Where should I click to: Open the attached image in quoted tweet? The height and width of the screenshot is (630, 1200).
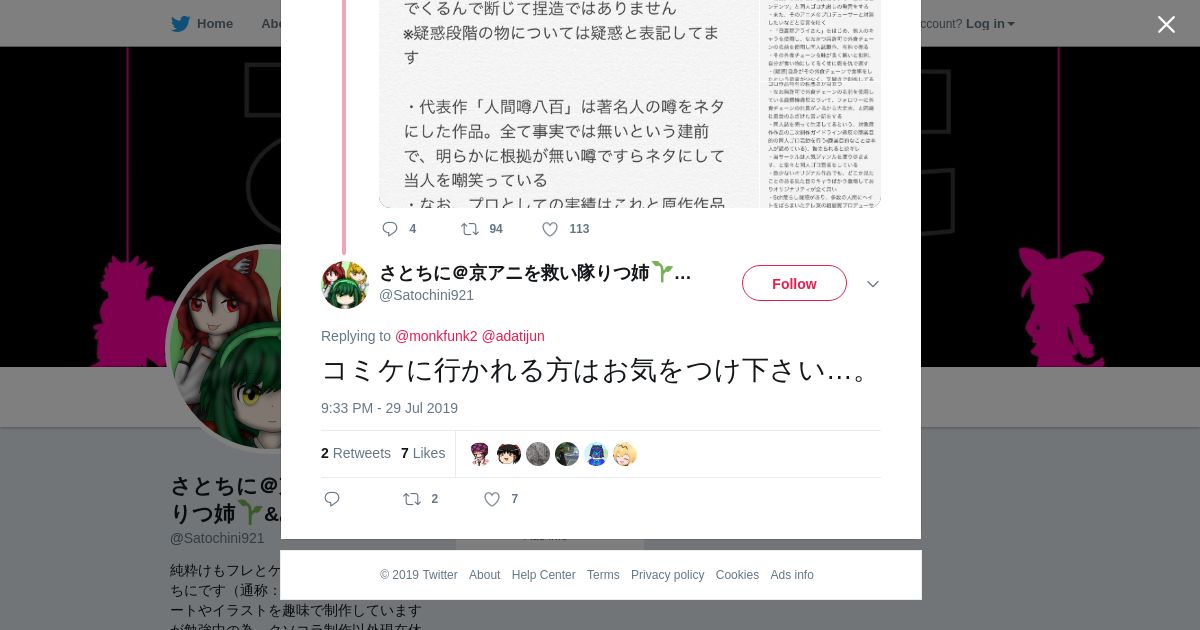click(630, 104)
